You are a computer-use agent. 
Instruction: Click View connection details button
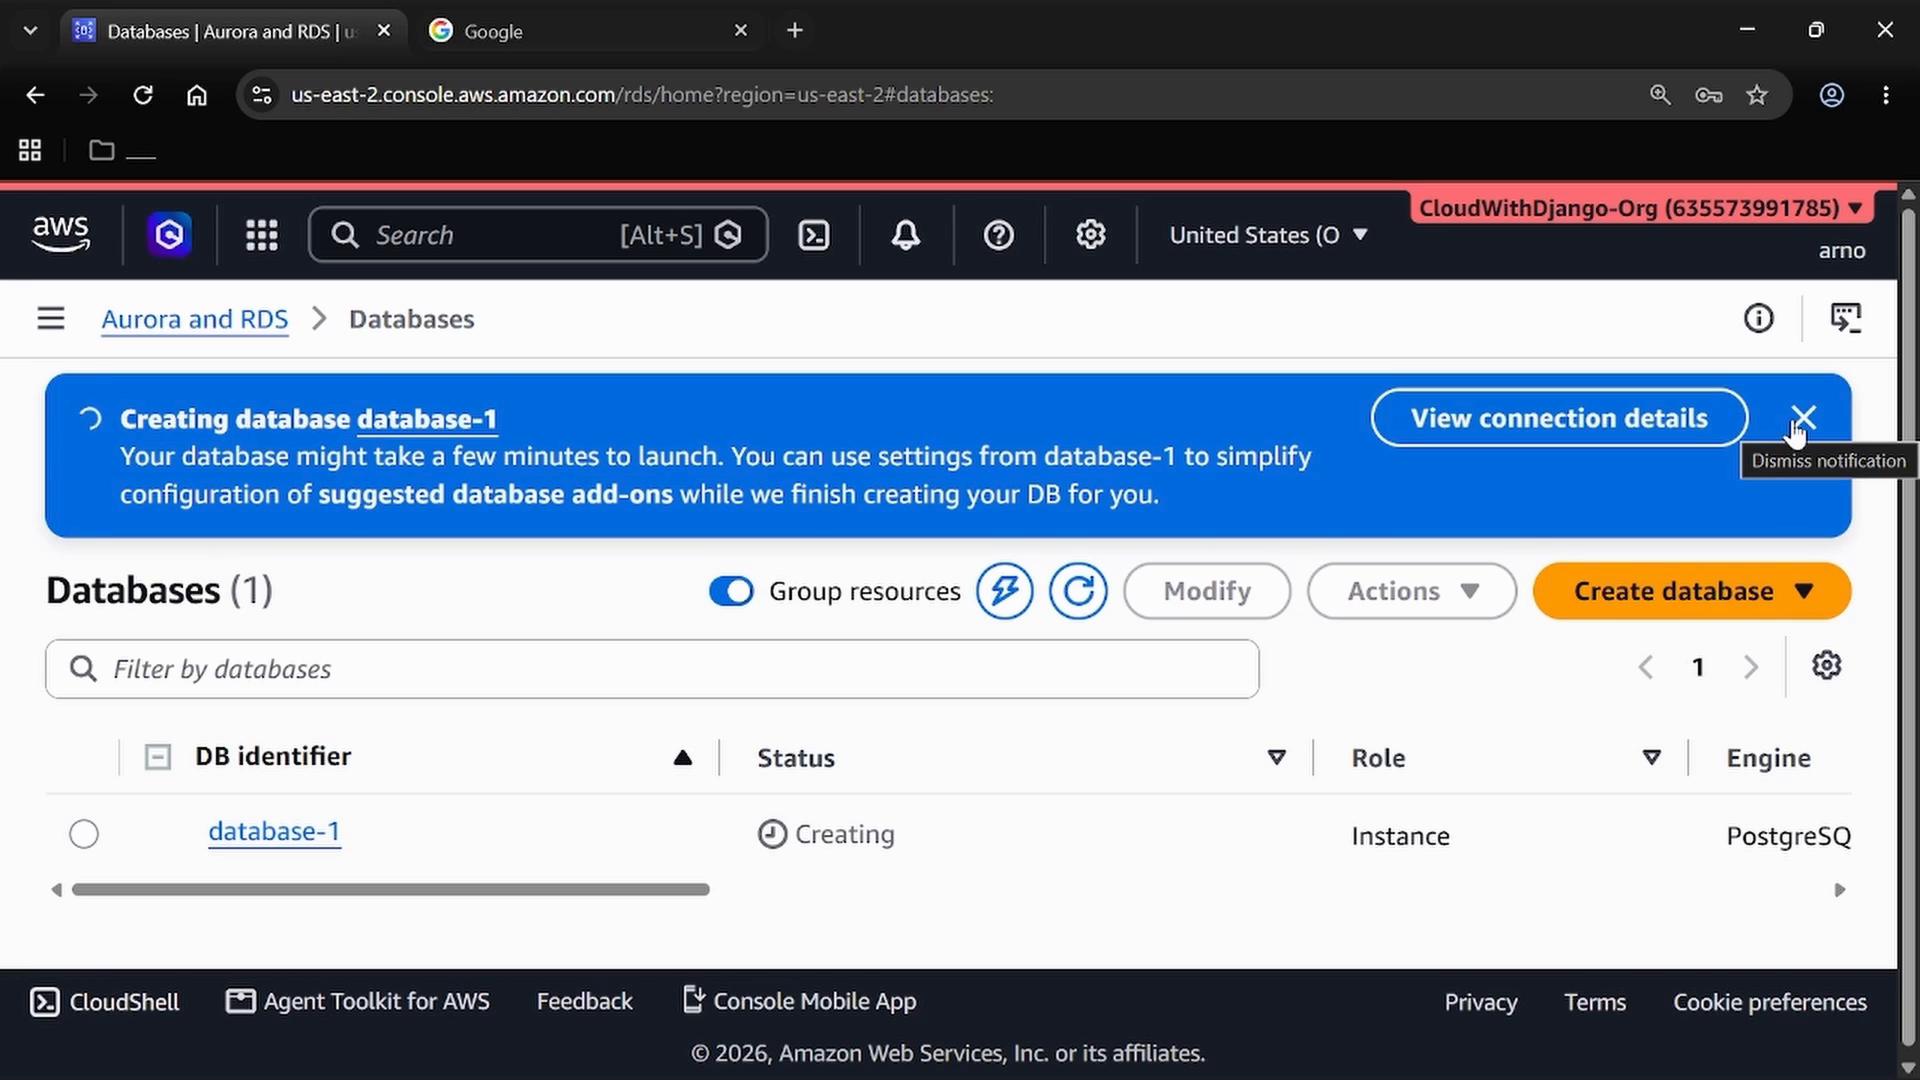pyautogui.click(x=1559, y=418)
